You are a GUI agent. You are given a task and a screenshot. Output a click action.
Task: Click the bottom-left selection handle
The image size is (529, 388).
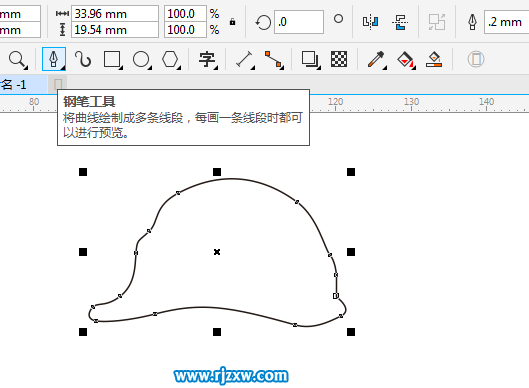click(x=83, y=332)
